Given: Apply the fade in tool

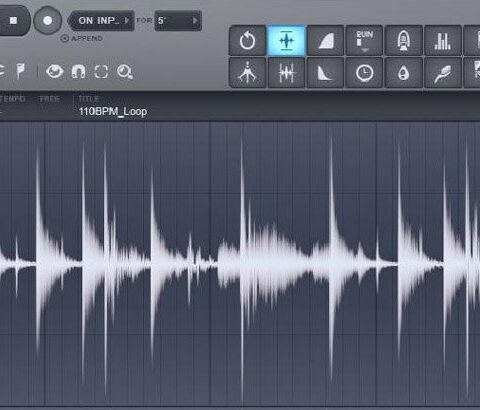Looking at the screenshot, I should pos(325,41).
